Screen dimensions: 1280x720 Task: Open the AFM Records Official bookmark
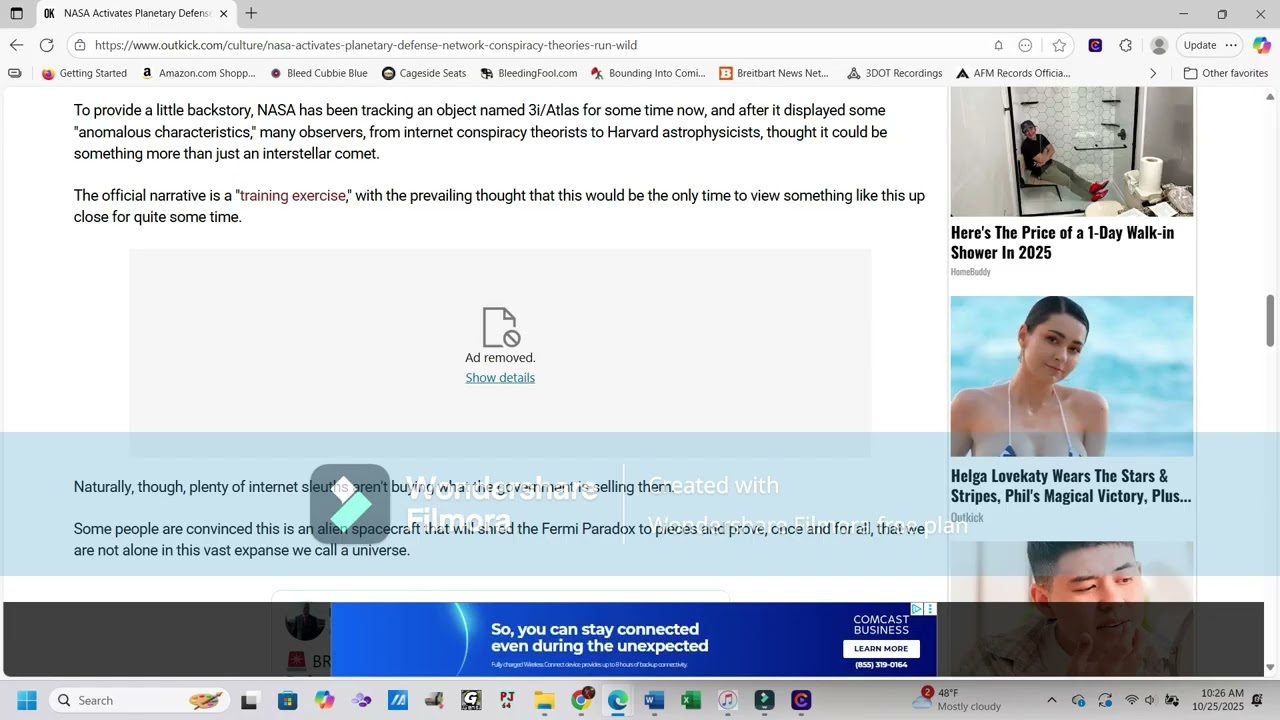pyautogui.click(x=1013, y=73)
